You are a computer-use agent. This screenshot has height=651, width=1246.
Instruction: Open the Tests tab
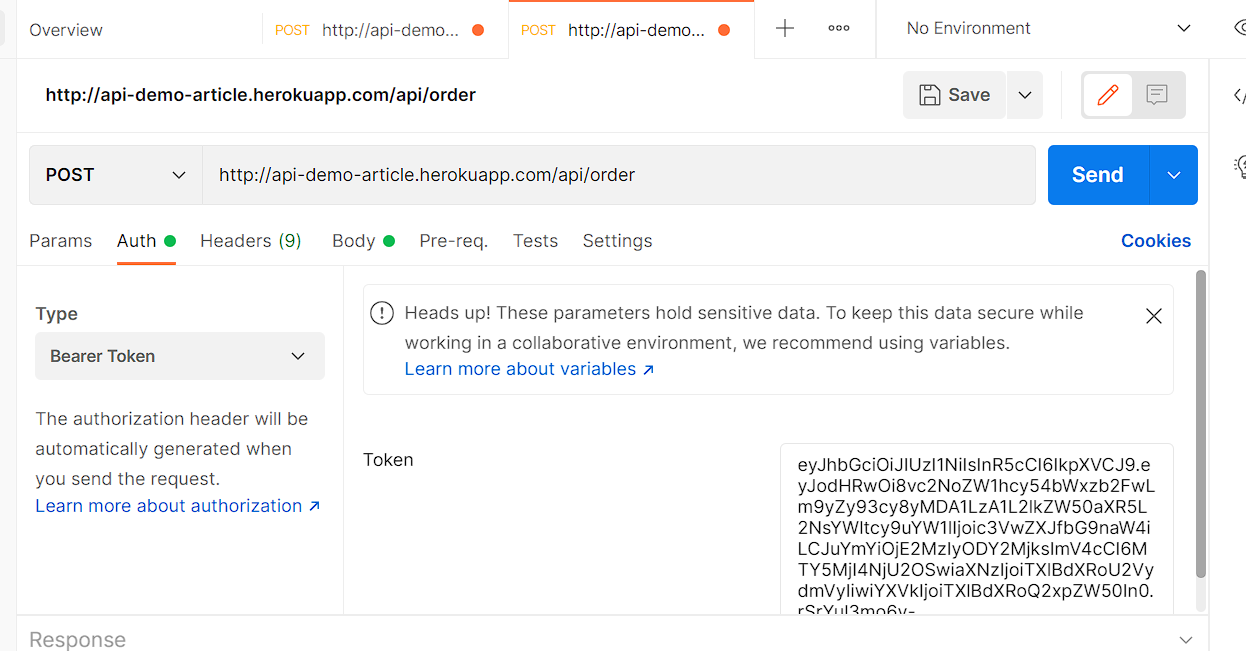click(x=535, y=241)
